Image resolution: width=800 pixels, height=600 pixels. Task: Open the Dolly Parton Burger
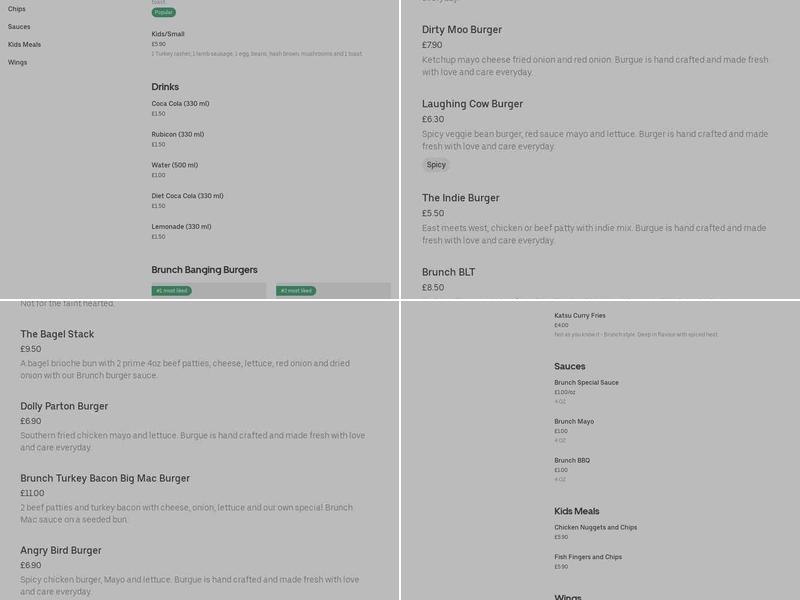point(64,407)
